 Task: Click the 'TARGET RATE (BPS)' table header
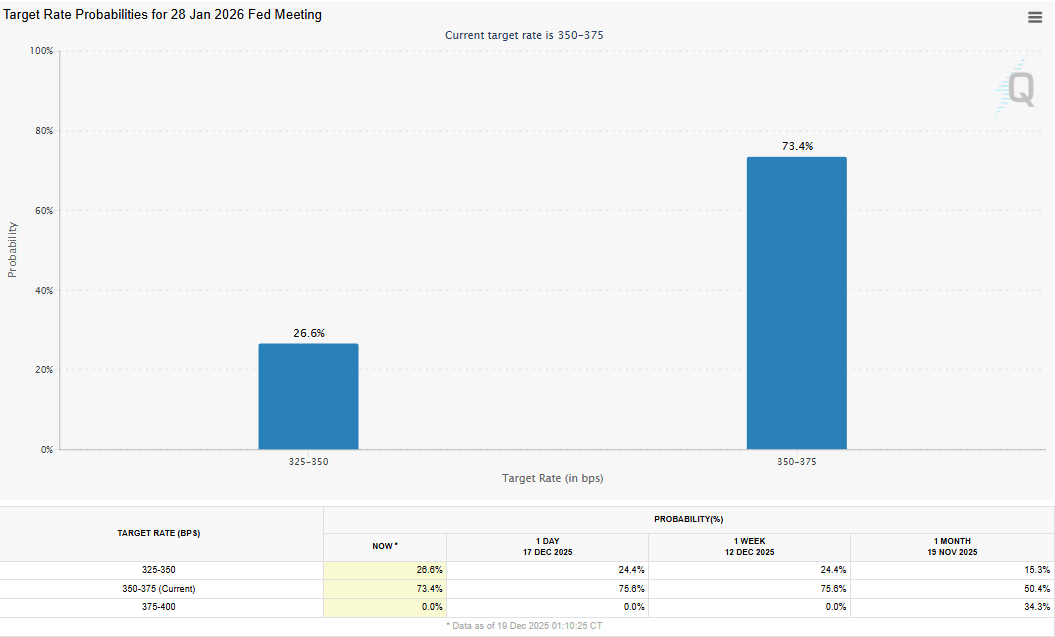[161, 533]
